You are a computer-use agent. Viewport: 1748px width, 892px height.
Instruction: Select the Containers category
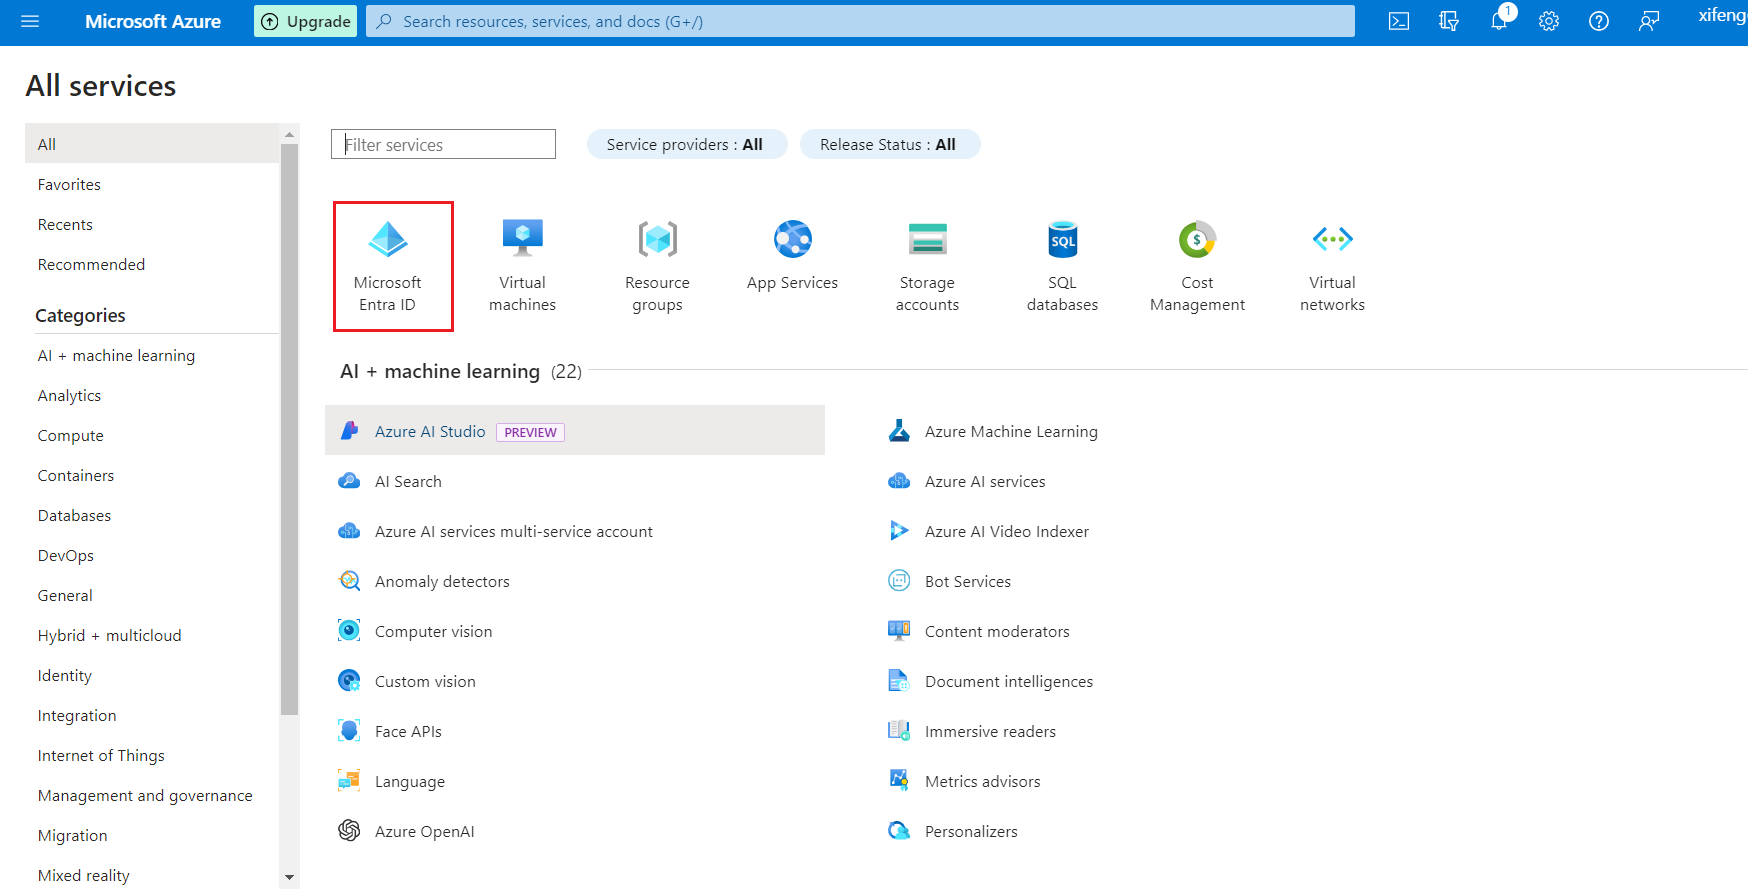click(x=76, y=475)
